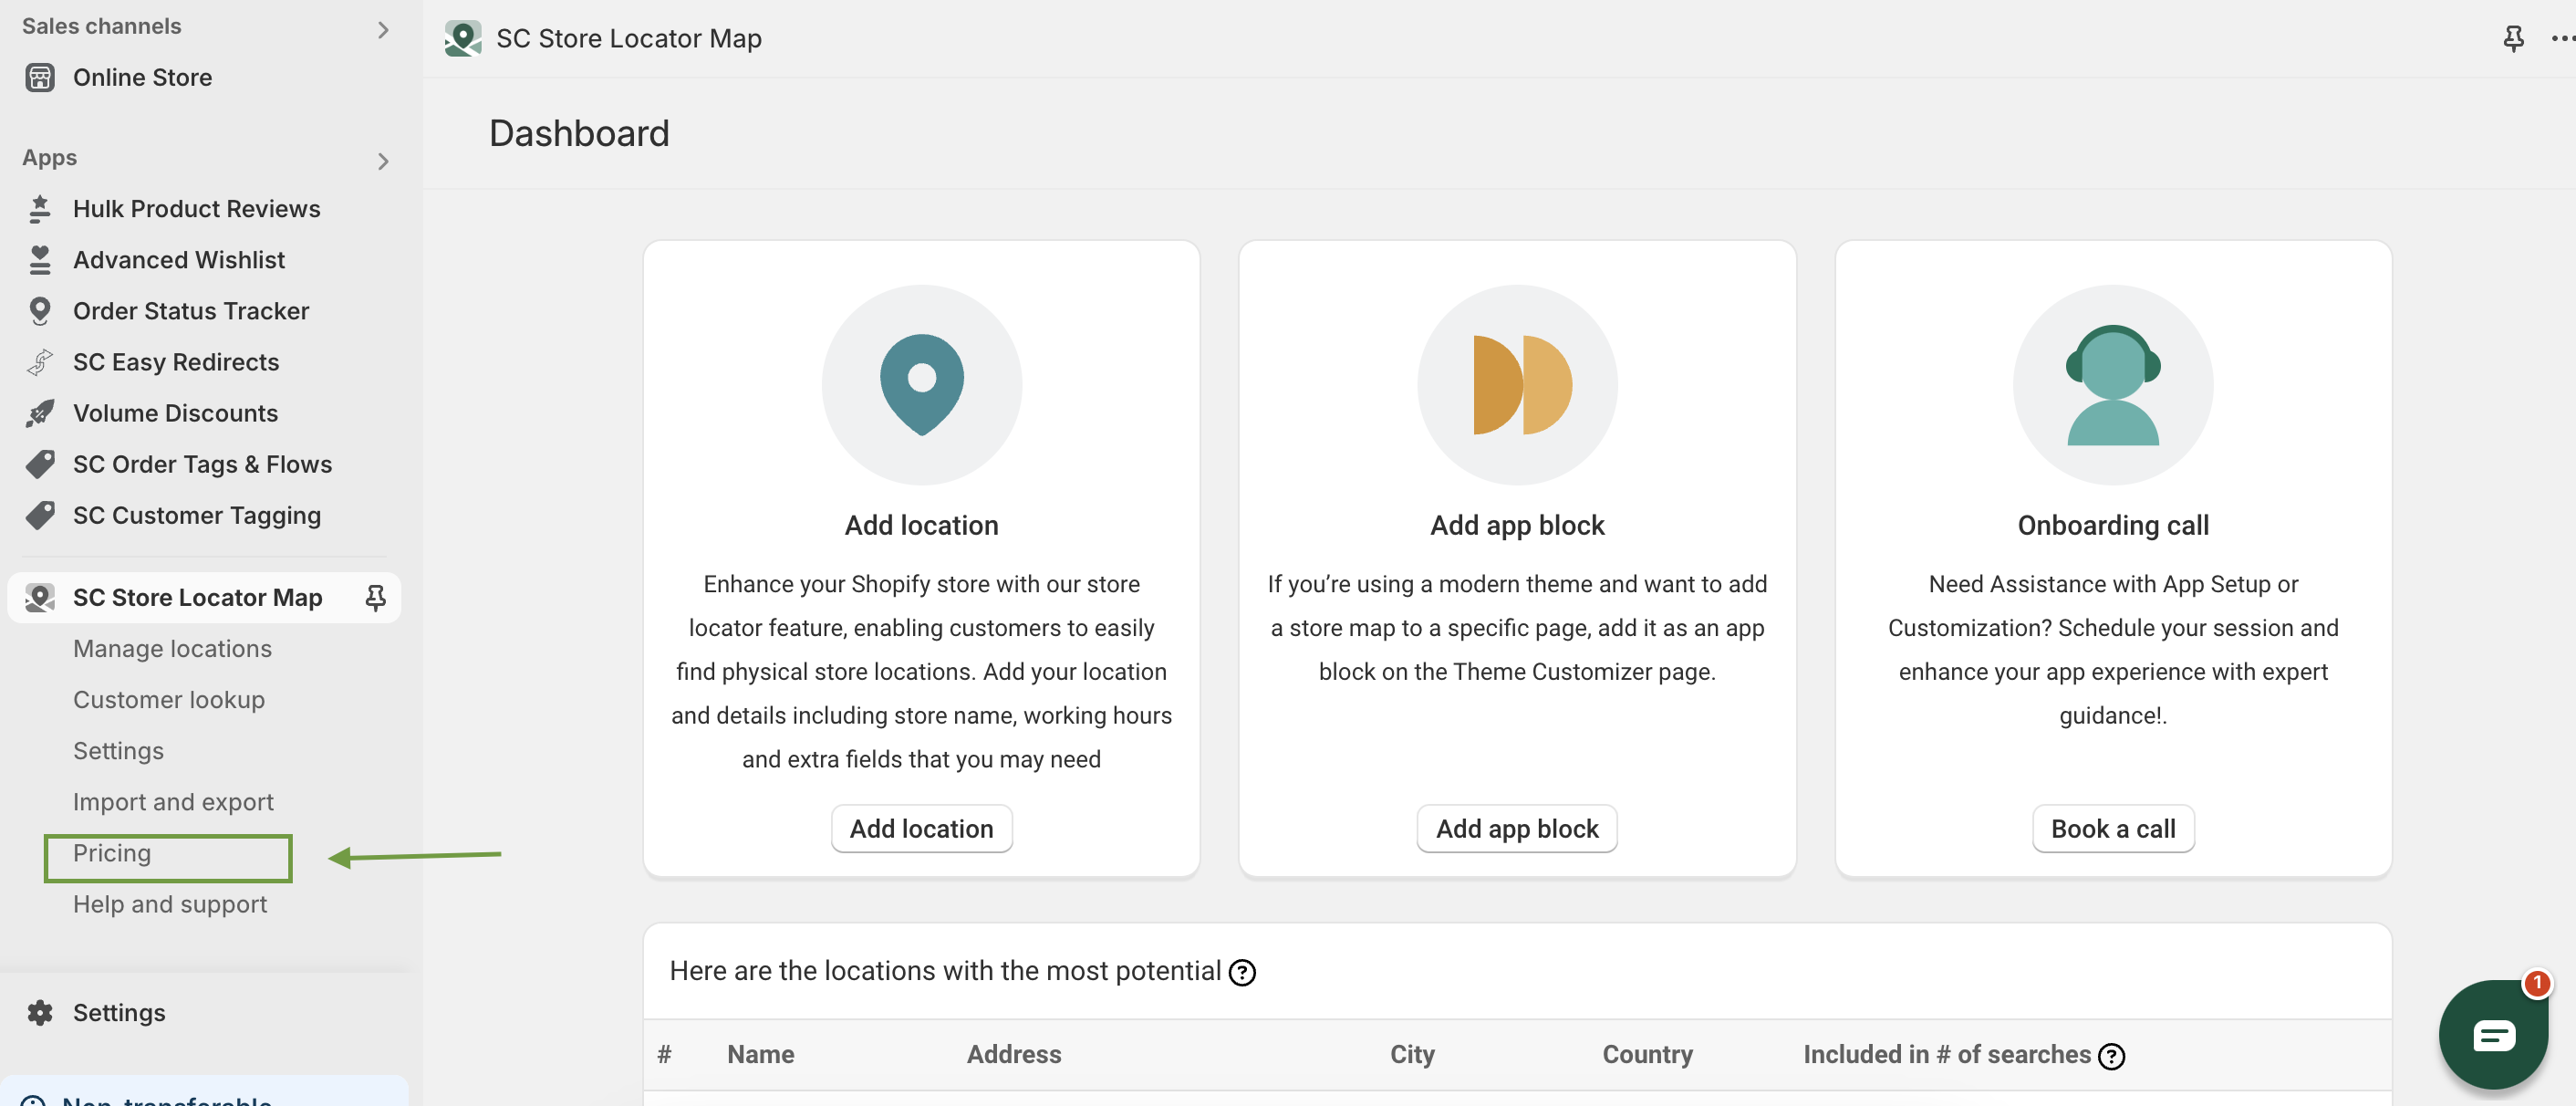
Task: Open the Hulk Product Reviews app
Action: click(196, 208)
